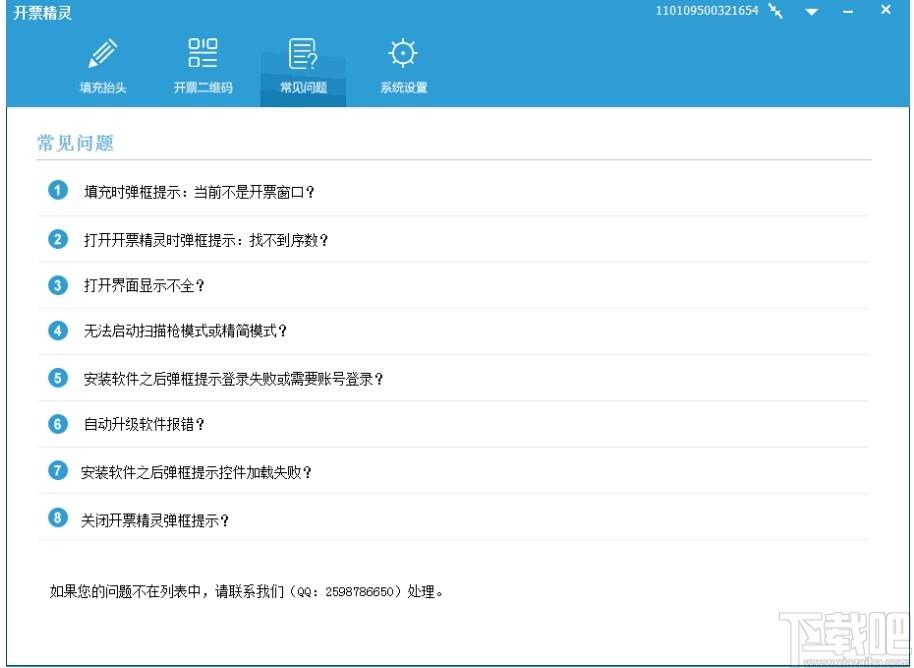Click the number 2 circle icon

[x=58, y=239]
